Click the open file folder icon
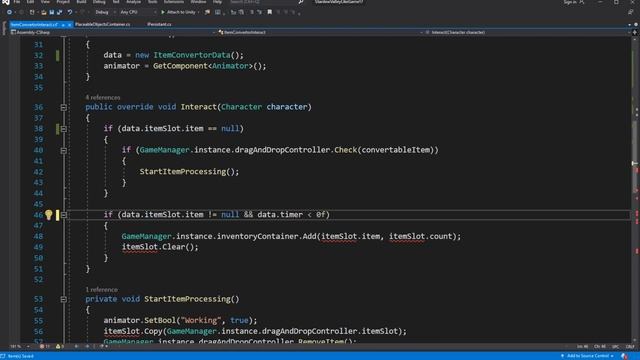Viewport: 640px width, 360px height. click(x=44, y=12)
